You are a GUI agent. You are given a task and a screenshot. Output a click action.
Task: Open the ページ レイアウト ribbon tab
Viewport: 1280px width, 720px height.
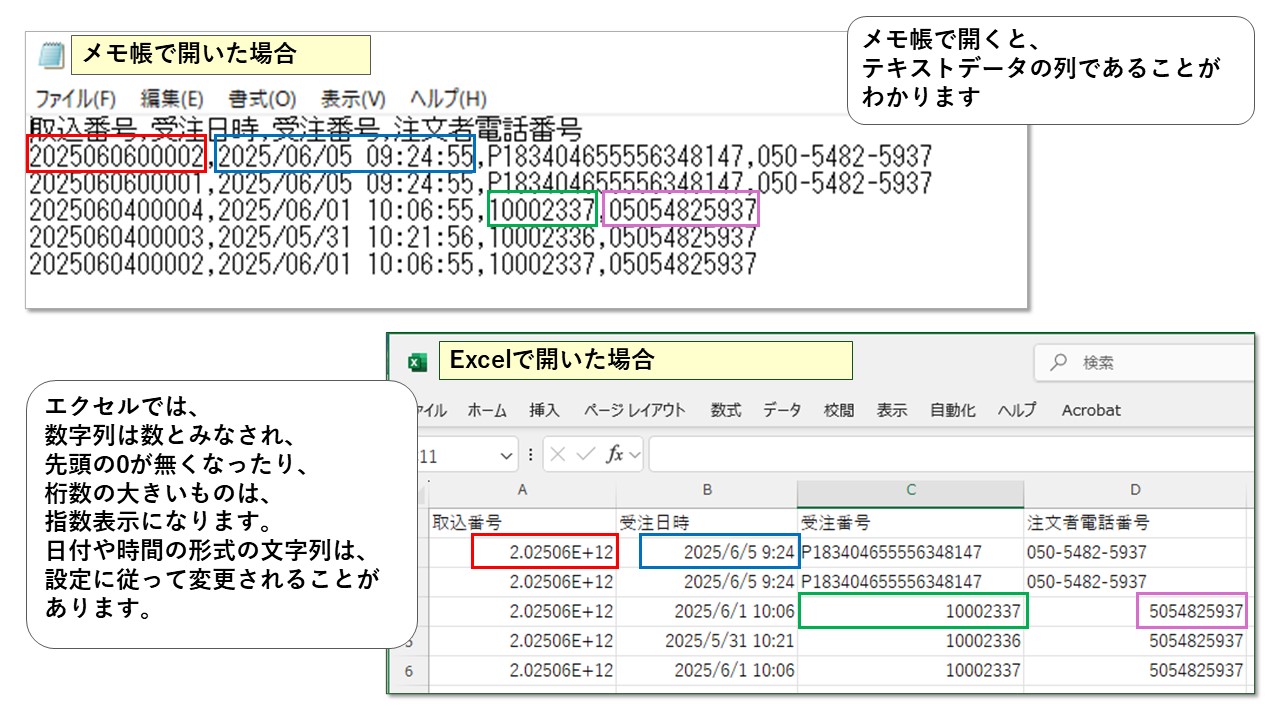tap(635, 410)
